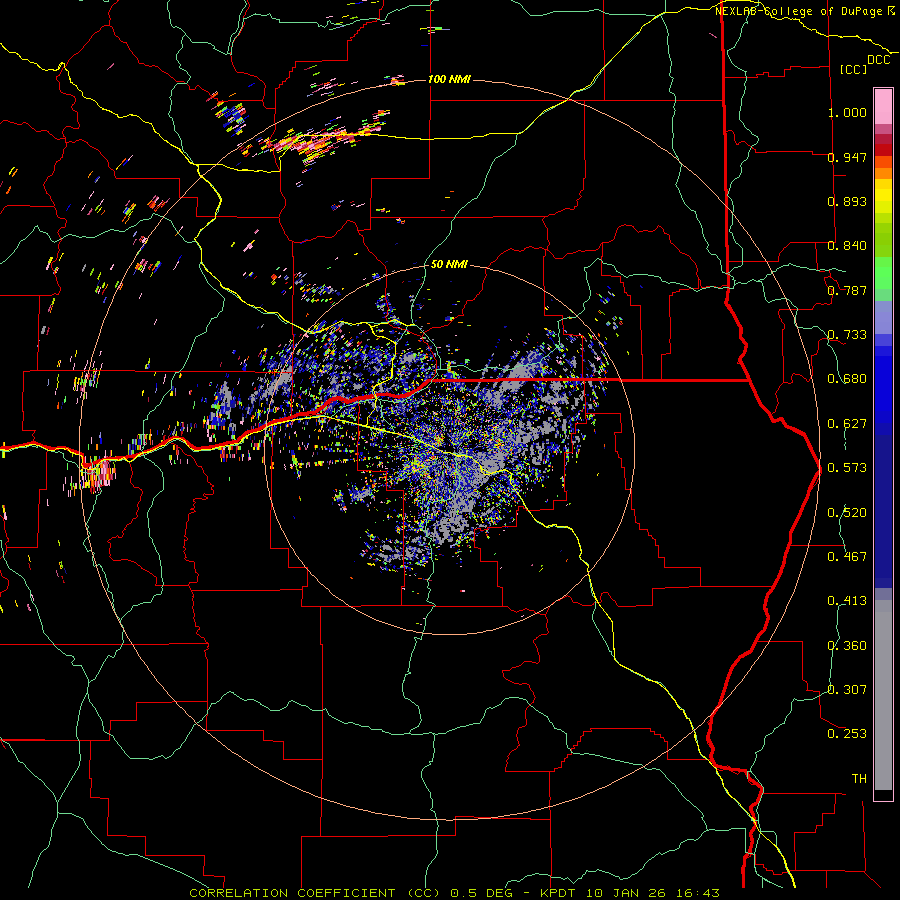Click the 0.840 color scale value
Viewport: 900px width, 900px height.
point(847,246)
